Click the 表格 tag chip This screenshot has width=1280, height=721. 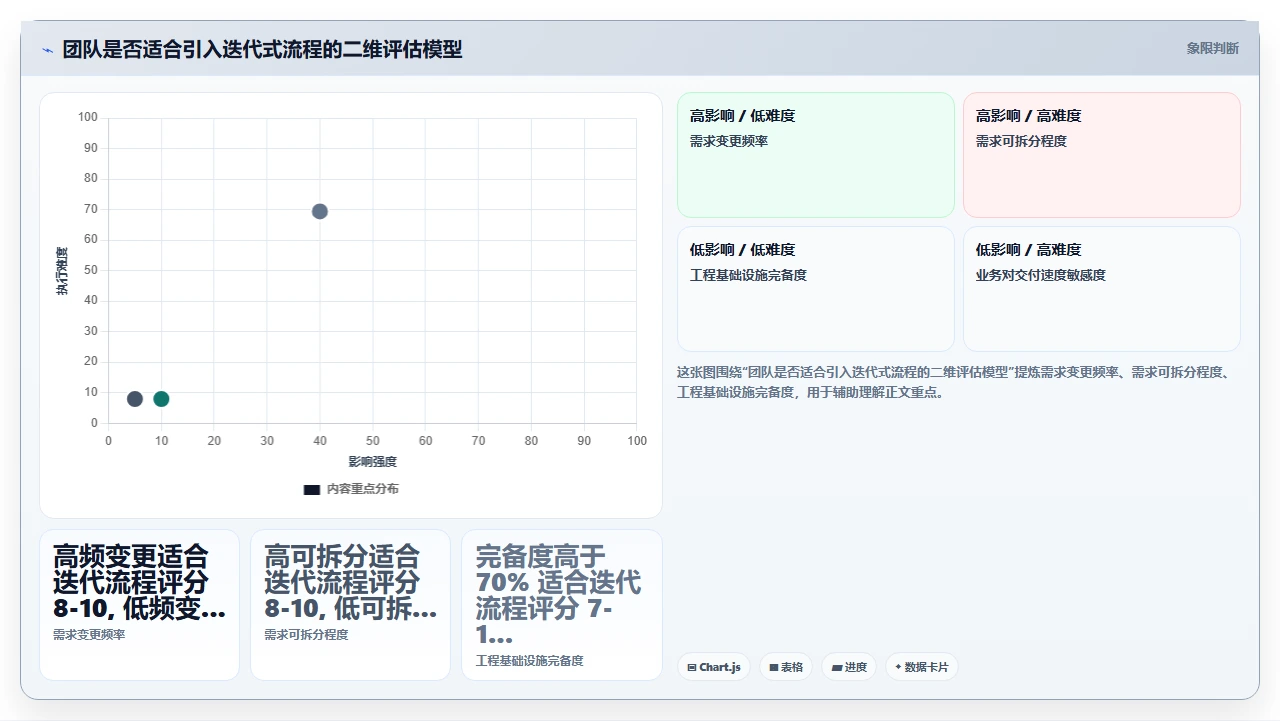(x=786, y=667)
